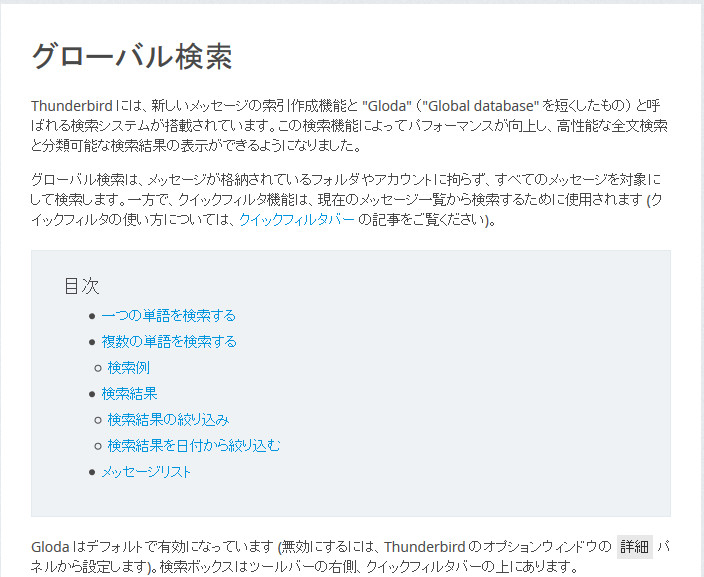Click the グローバル検索 page heading
Image resolution: width=704 pixels, height=577 pixels.
(132, 57)
